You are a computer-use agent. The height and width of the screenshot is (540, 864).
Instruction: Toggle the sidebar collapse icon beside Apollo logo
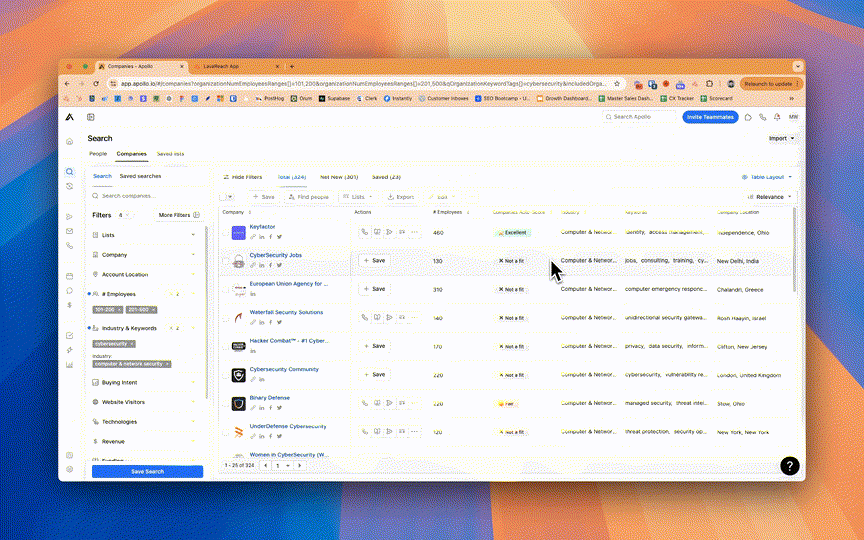click(91, 117)
